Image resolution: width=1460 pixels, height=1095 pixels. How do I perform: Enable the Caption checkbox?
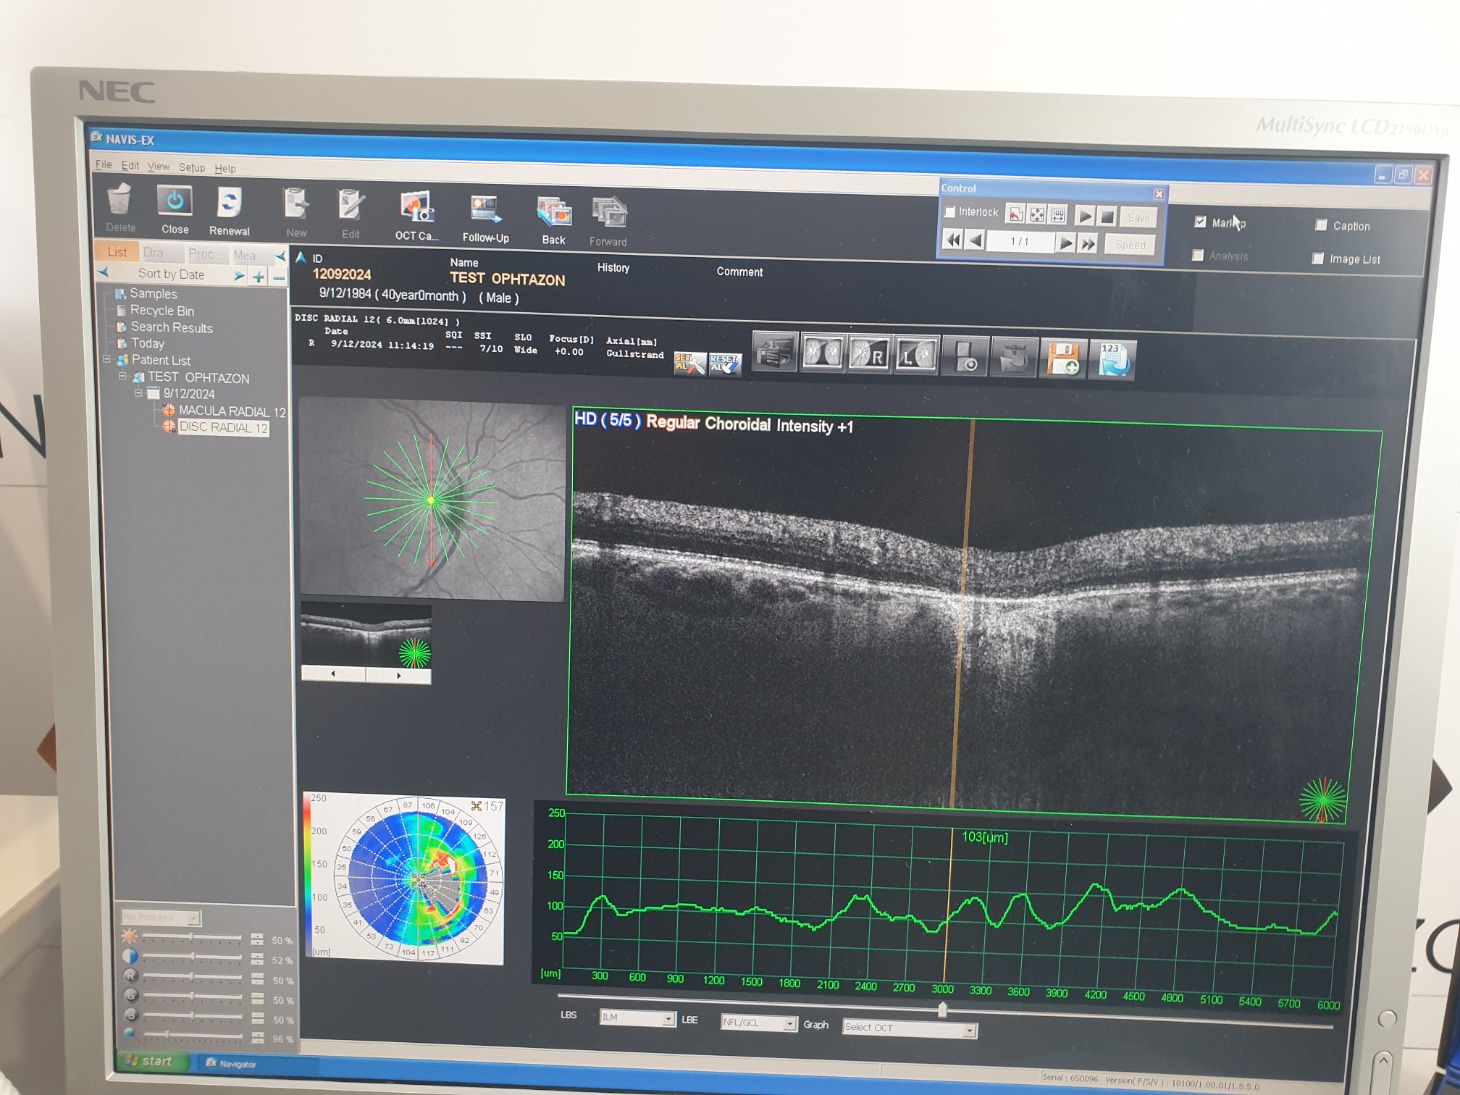pyautogui.click(x=1321, y=225)
